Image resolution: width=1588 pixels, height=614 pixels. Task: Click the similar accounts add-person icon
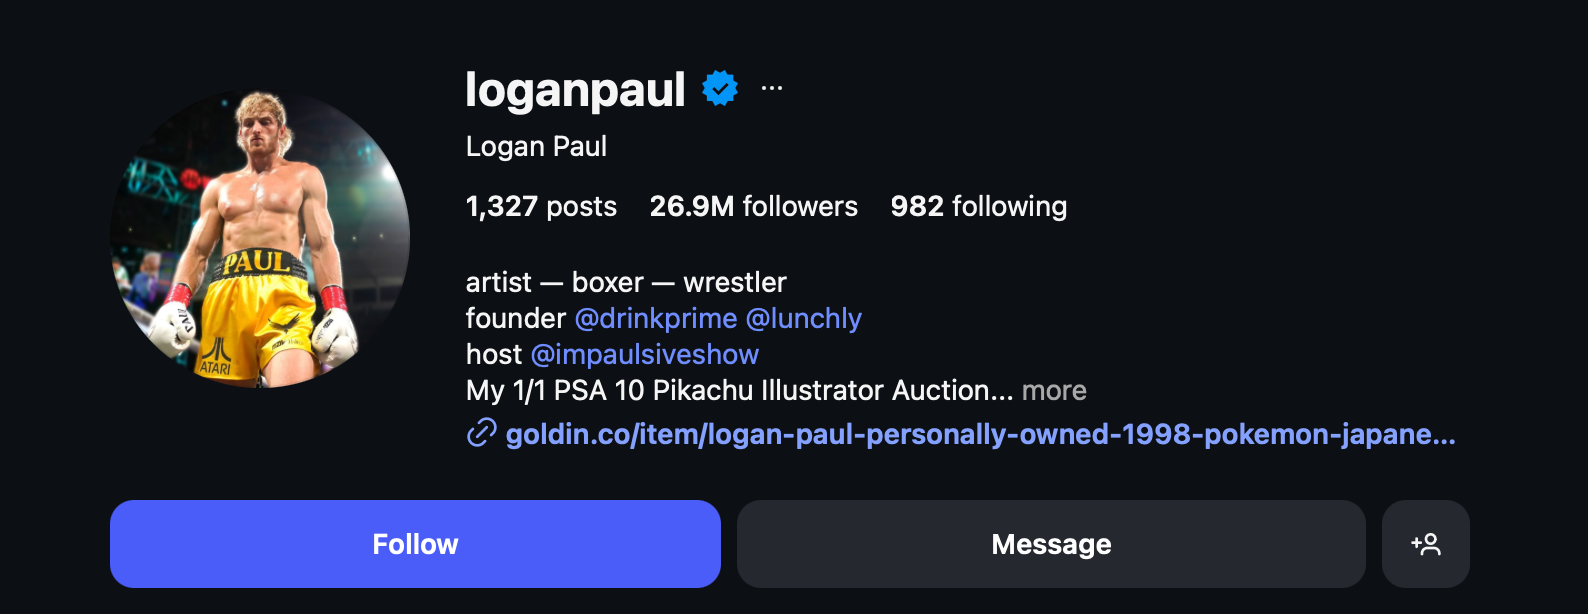pyautogui.click(x=1426, y=544)
